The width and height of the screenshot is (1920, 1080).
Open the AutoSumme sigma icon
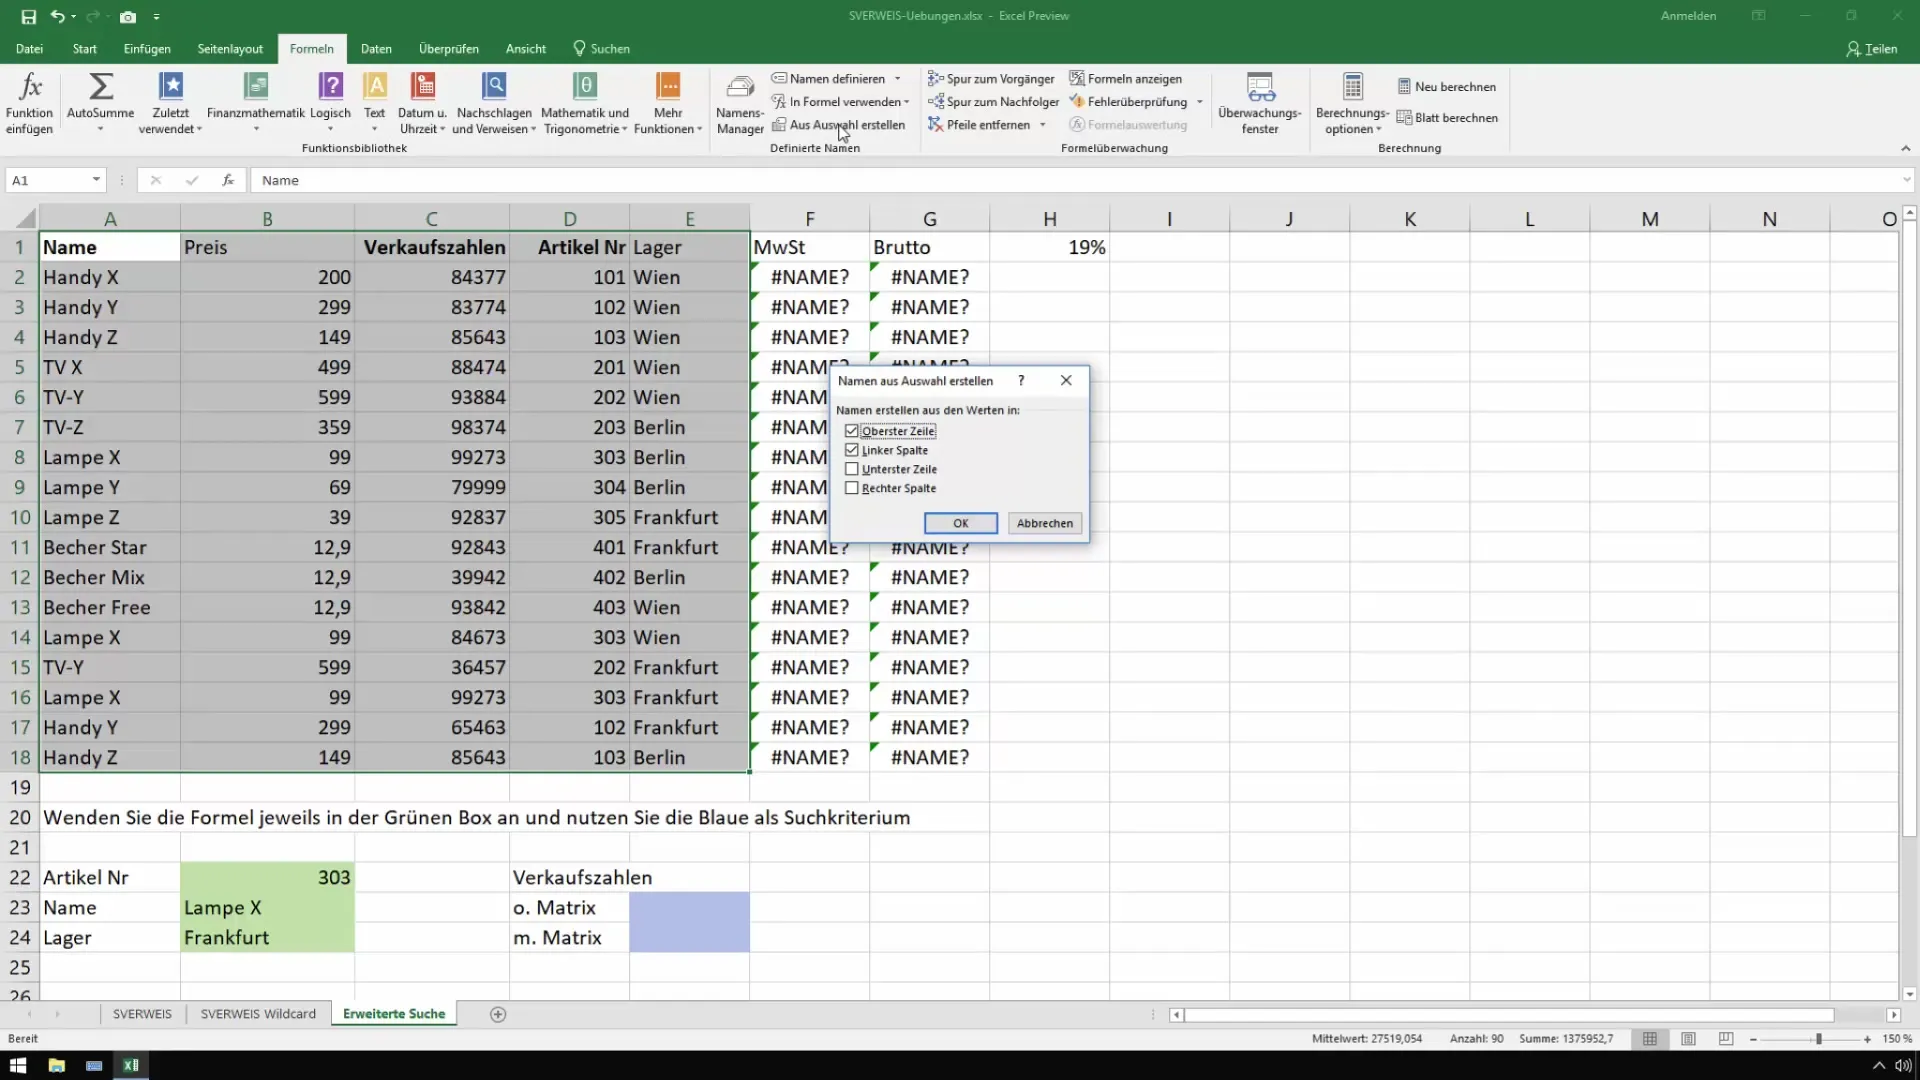point(100,87)
